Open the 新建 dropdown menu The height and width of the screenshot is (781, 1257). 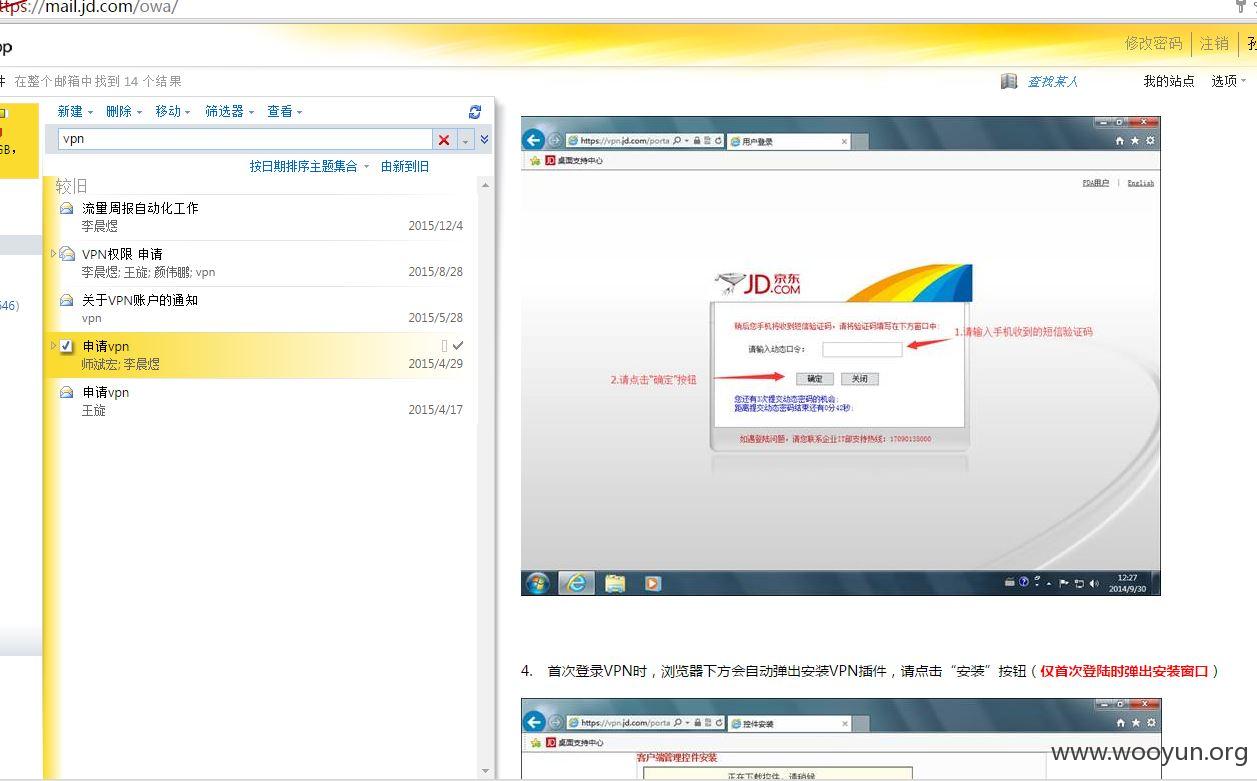pos(75,112)
